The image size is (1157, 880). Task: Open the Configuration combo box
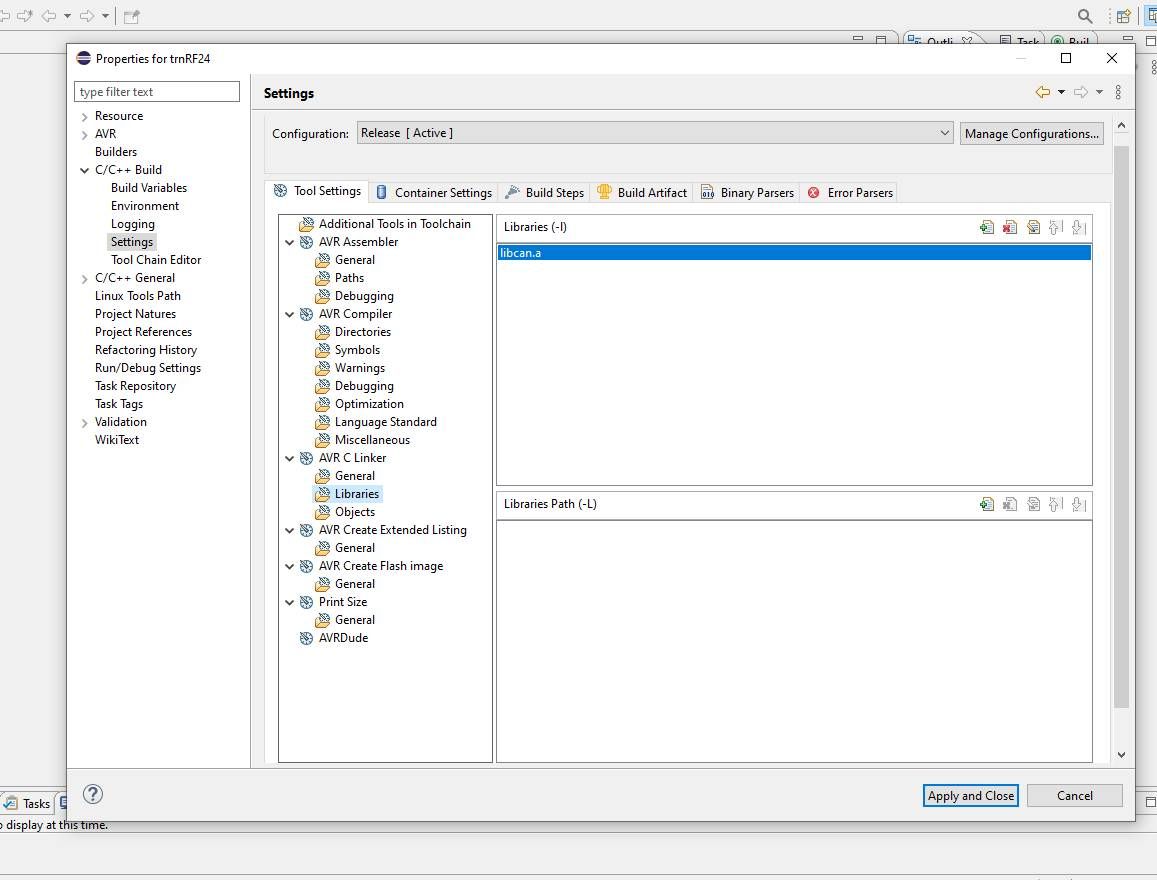(x=655, y=134)
